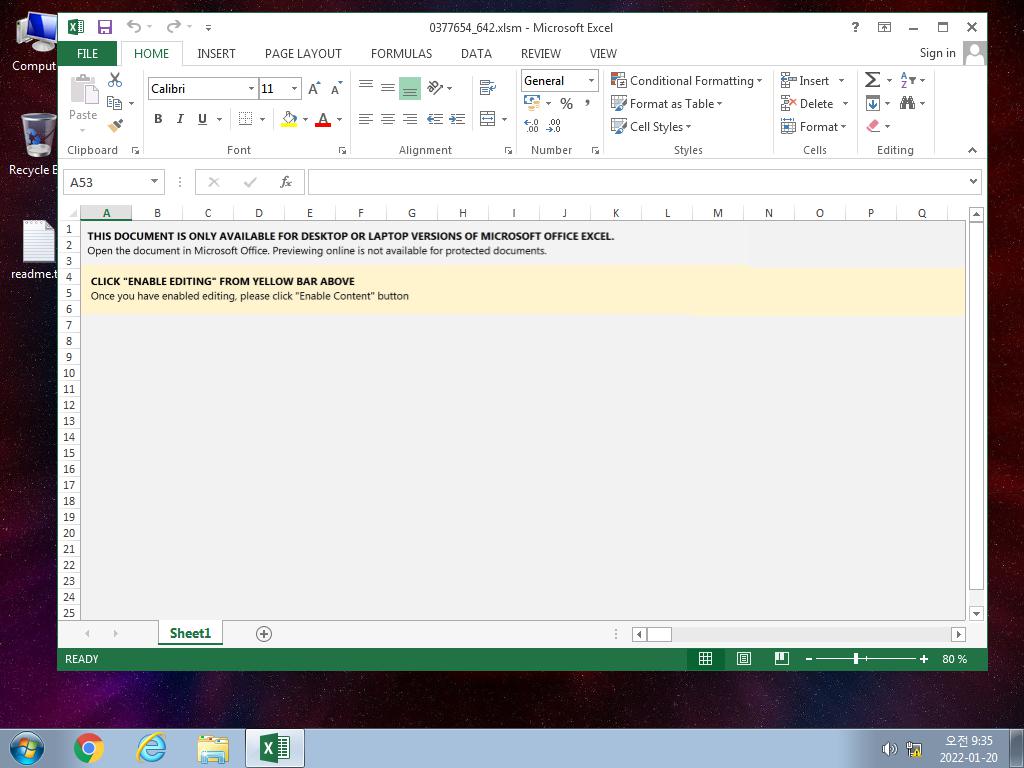Screen dimensions: 1024x768
Task: Open the Format cells menu
Action: pos(813,126)
